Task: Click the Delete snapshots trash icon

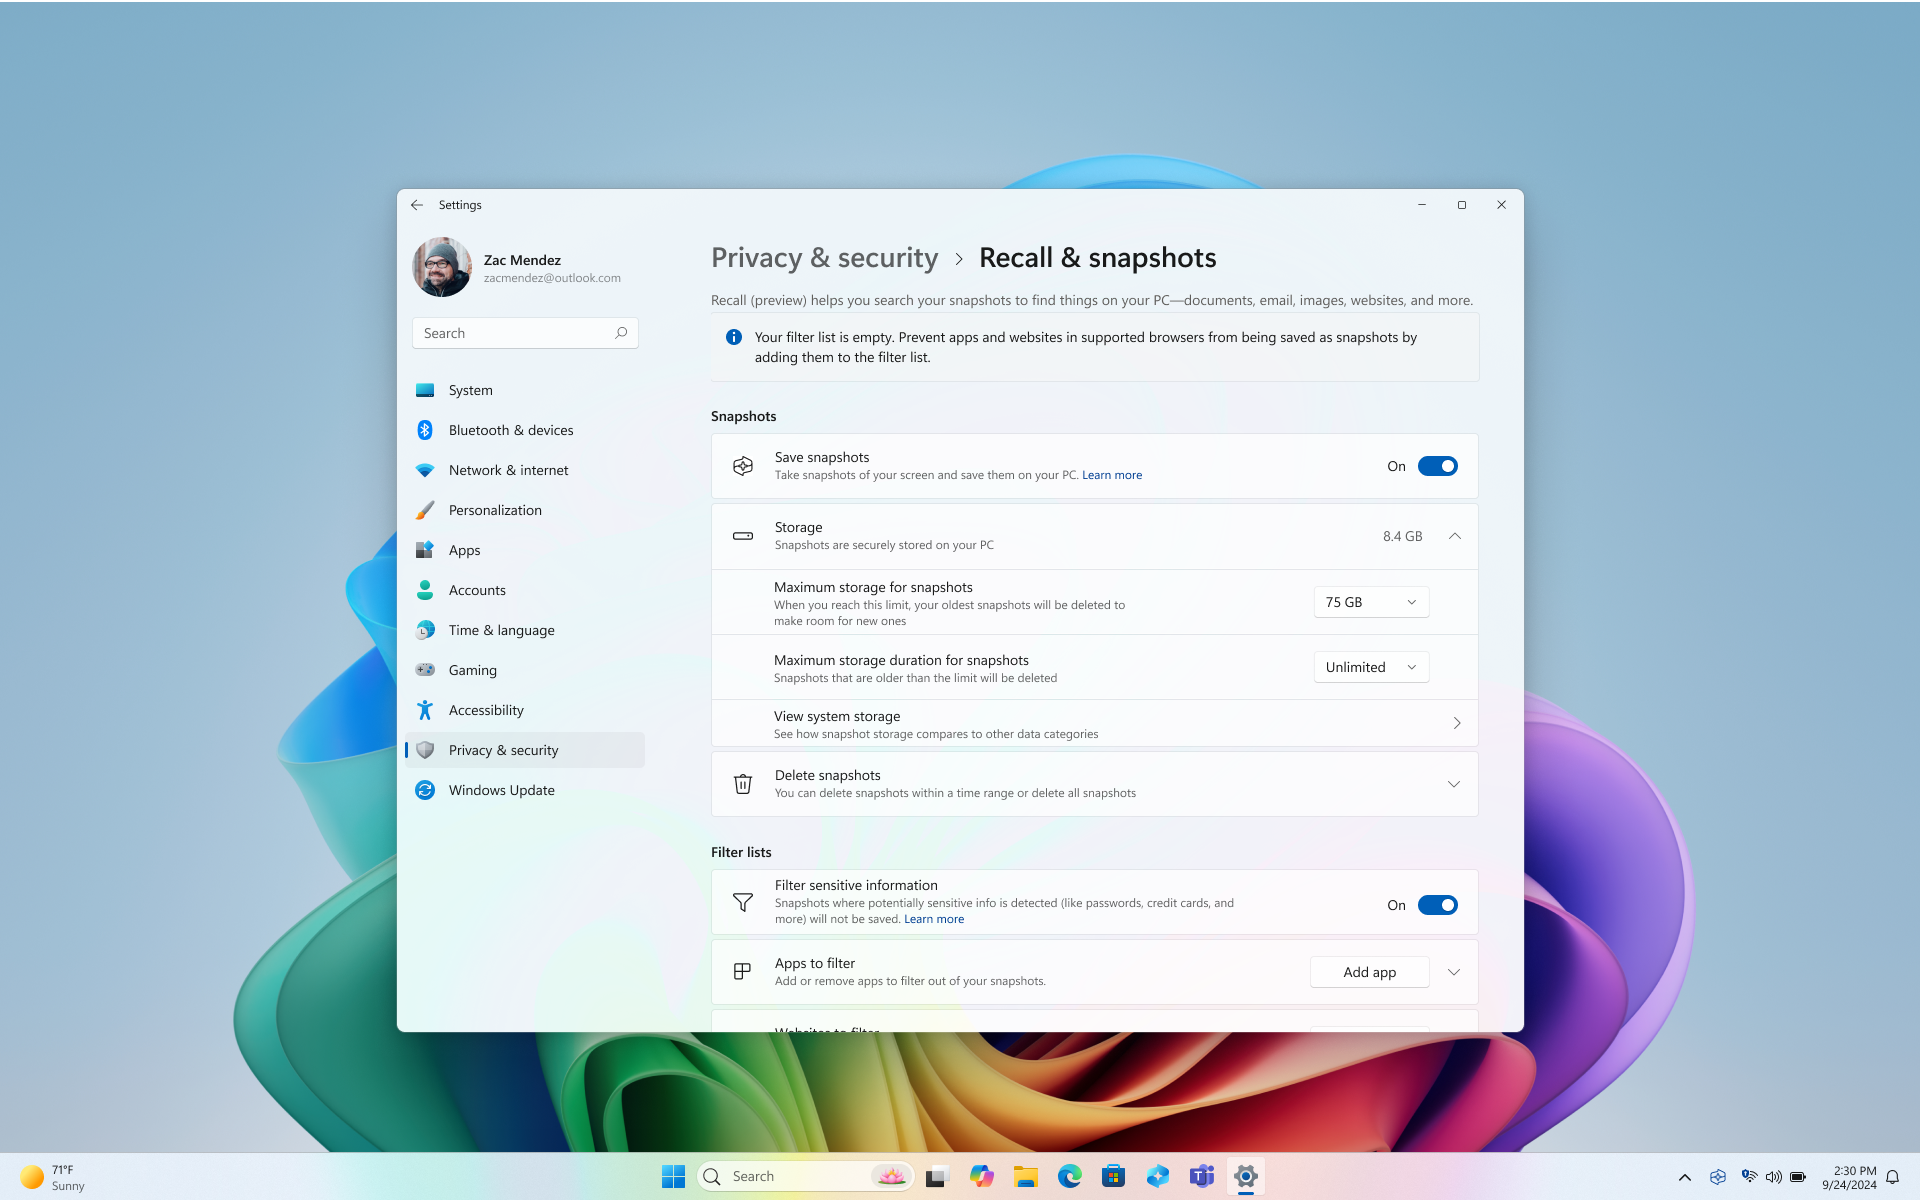Action: click(x=744, y=782)
